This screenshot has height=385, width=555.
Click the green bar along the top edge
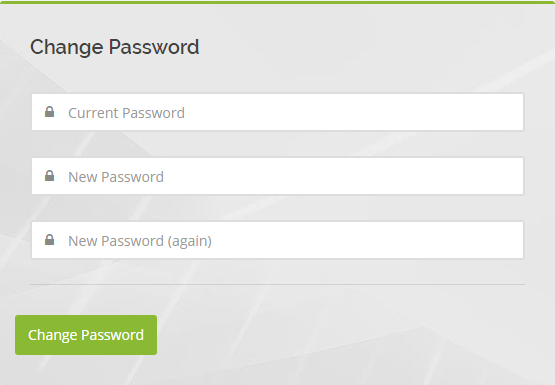click(278, 2)
